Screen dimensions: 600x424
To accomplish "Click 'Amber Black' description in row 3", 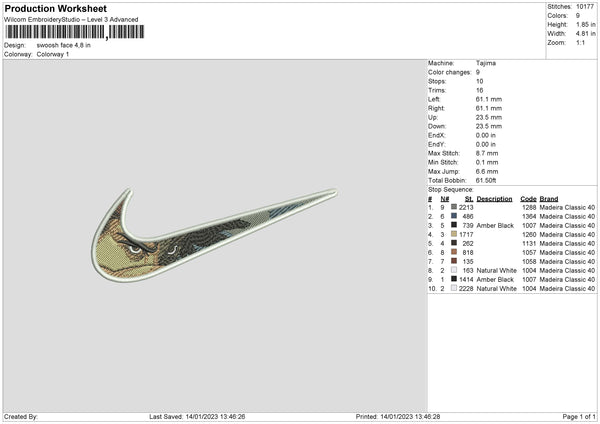I will click(495, 225).
